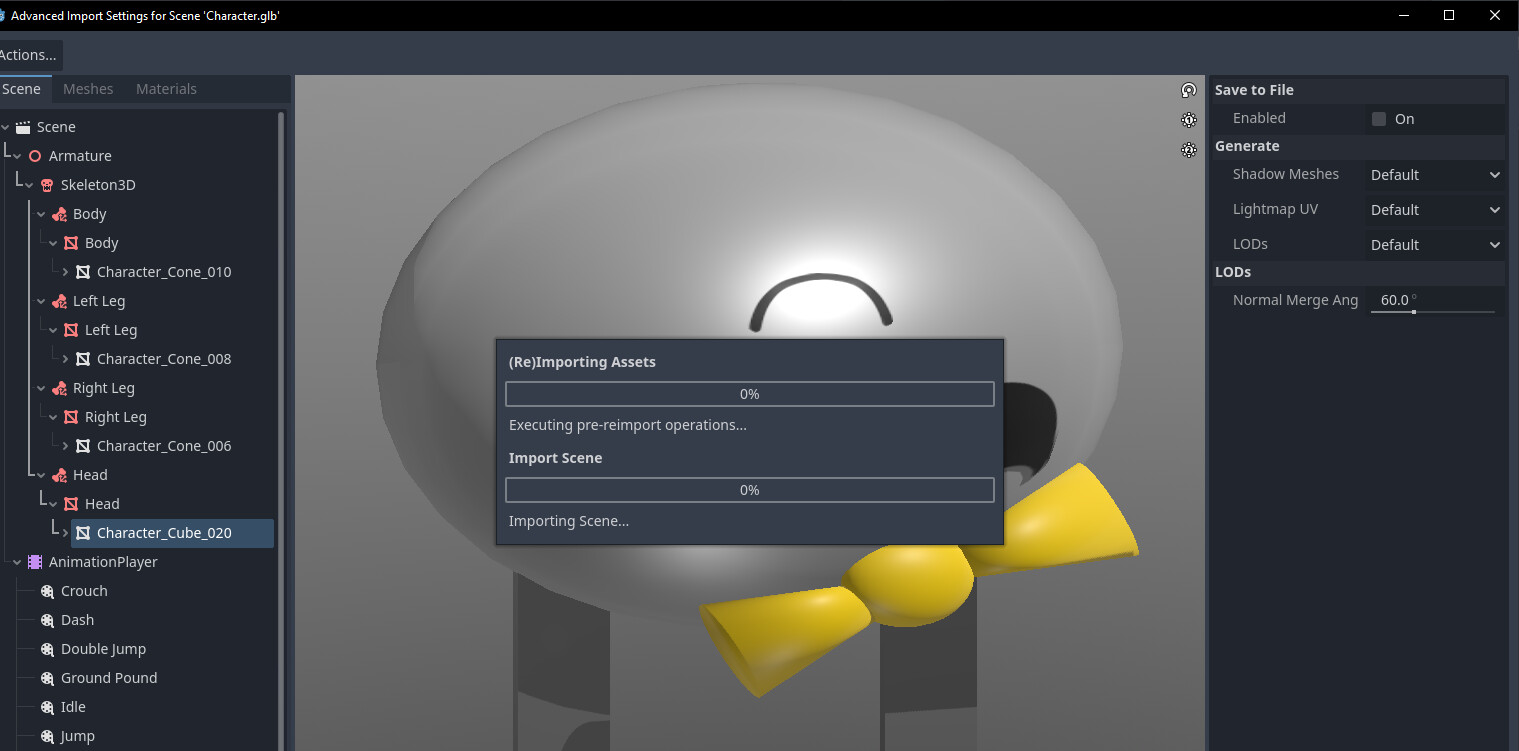
Task: Click the Right Leg mesh instance icon
Action: tap(71, 417)
